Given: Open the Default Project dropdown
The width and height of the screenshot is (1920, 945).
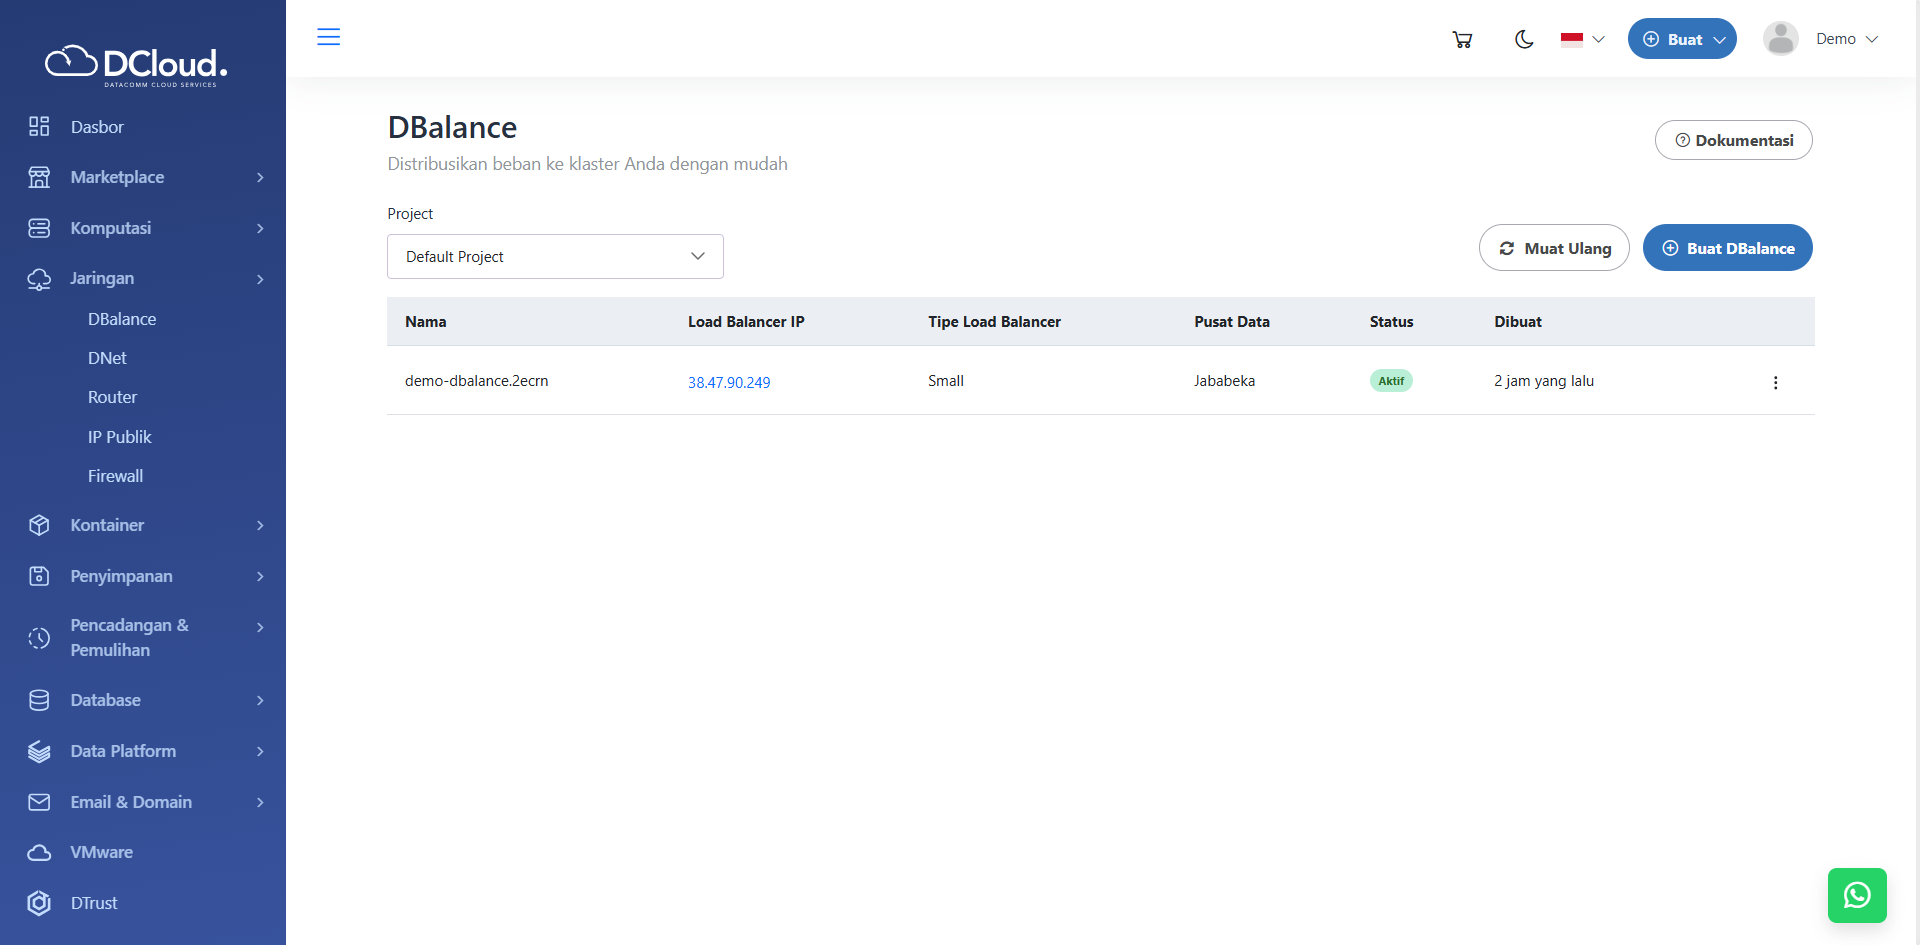Looking at the screenshot, I should (x=555, y=257).
